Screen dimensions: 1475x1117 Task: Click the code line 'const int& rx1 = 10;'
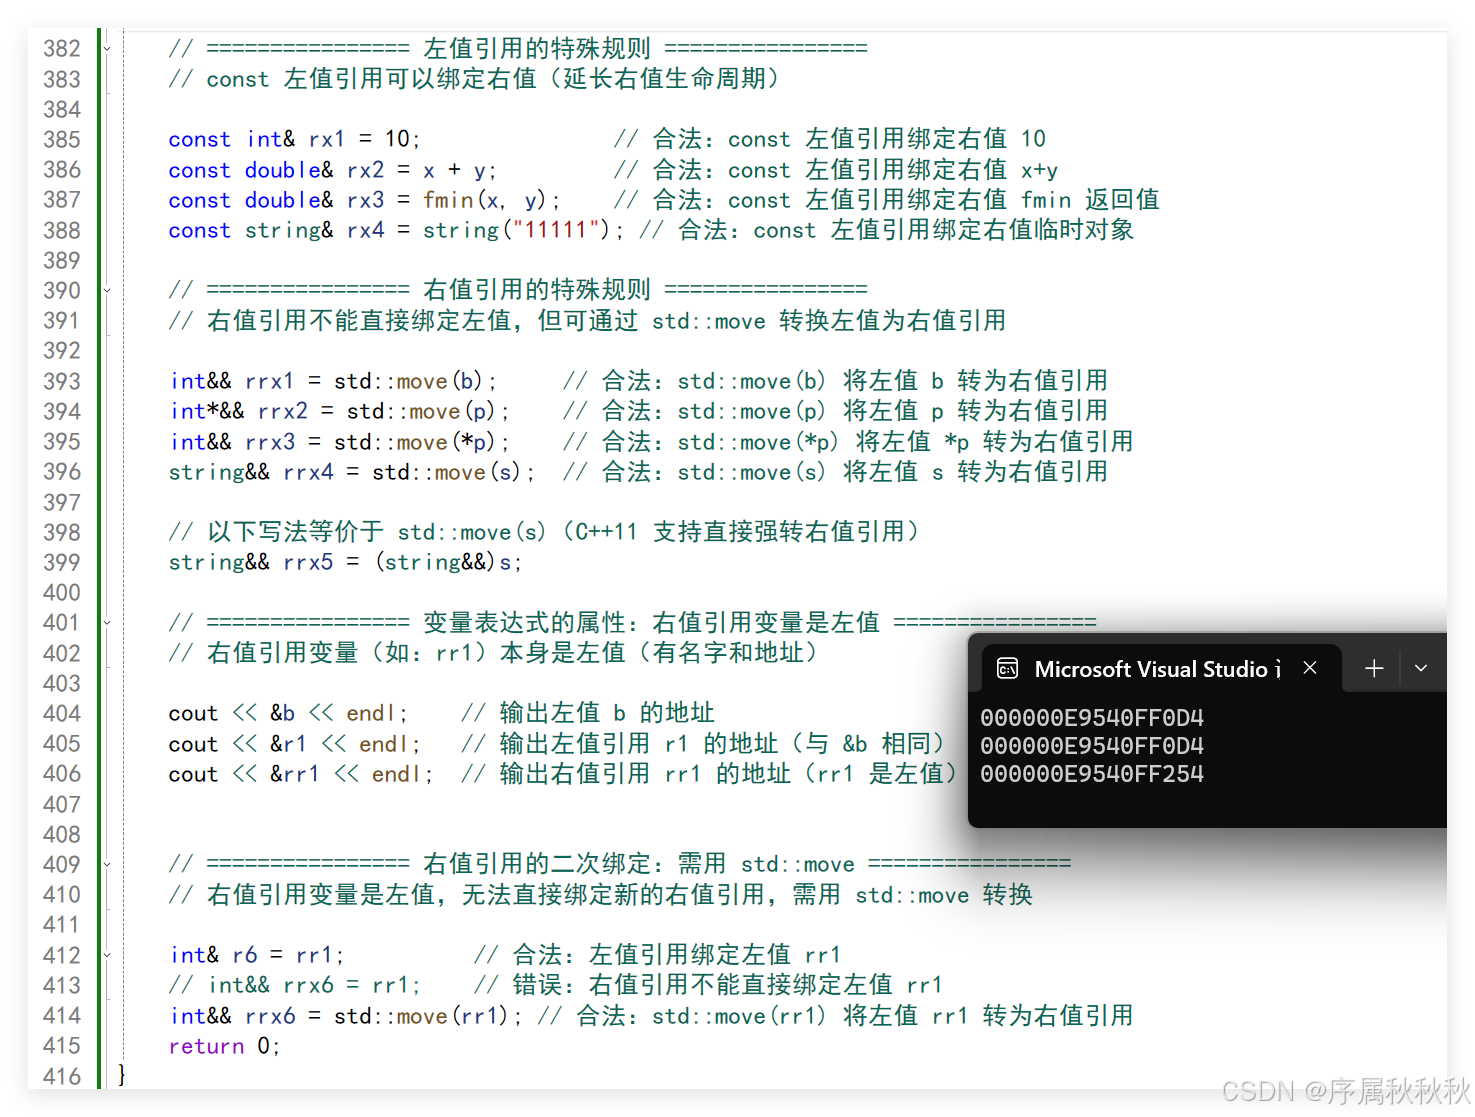(294, 139)
